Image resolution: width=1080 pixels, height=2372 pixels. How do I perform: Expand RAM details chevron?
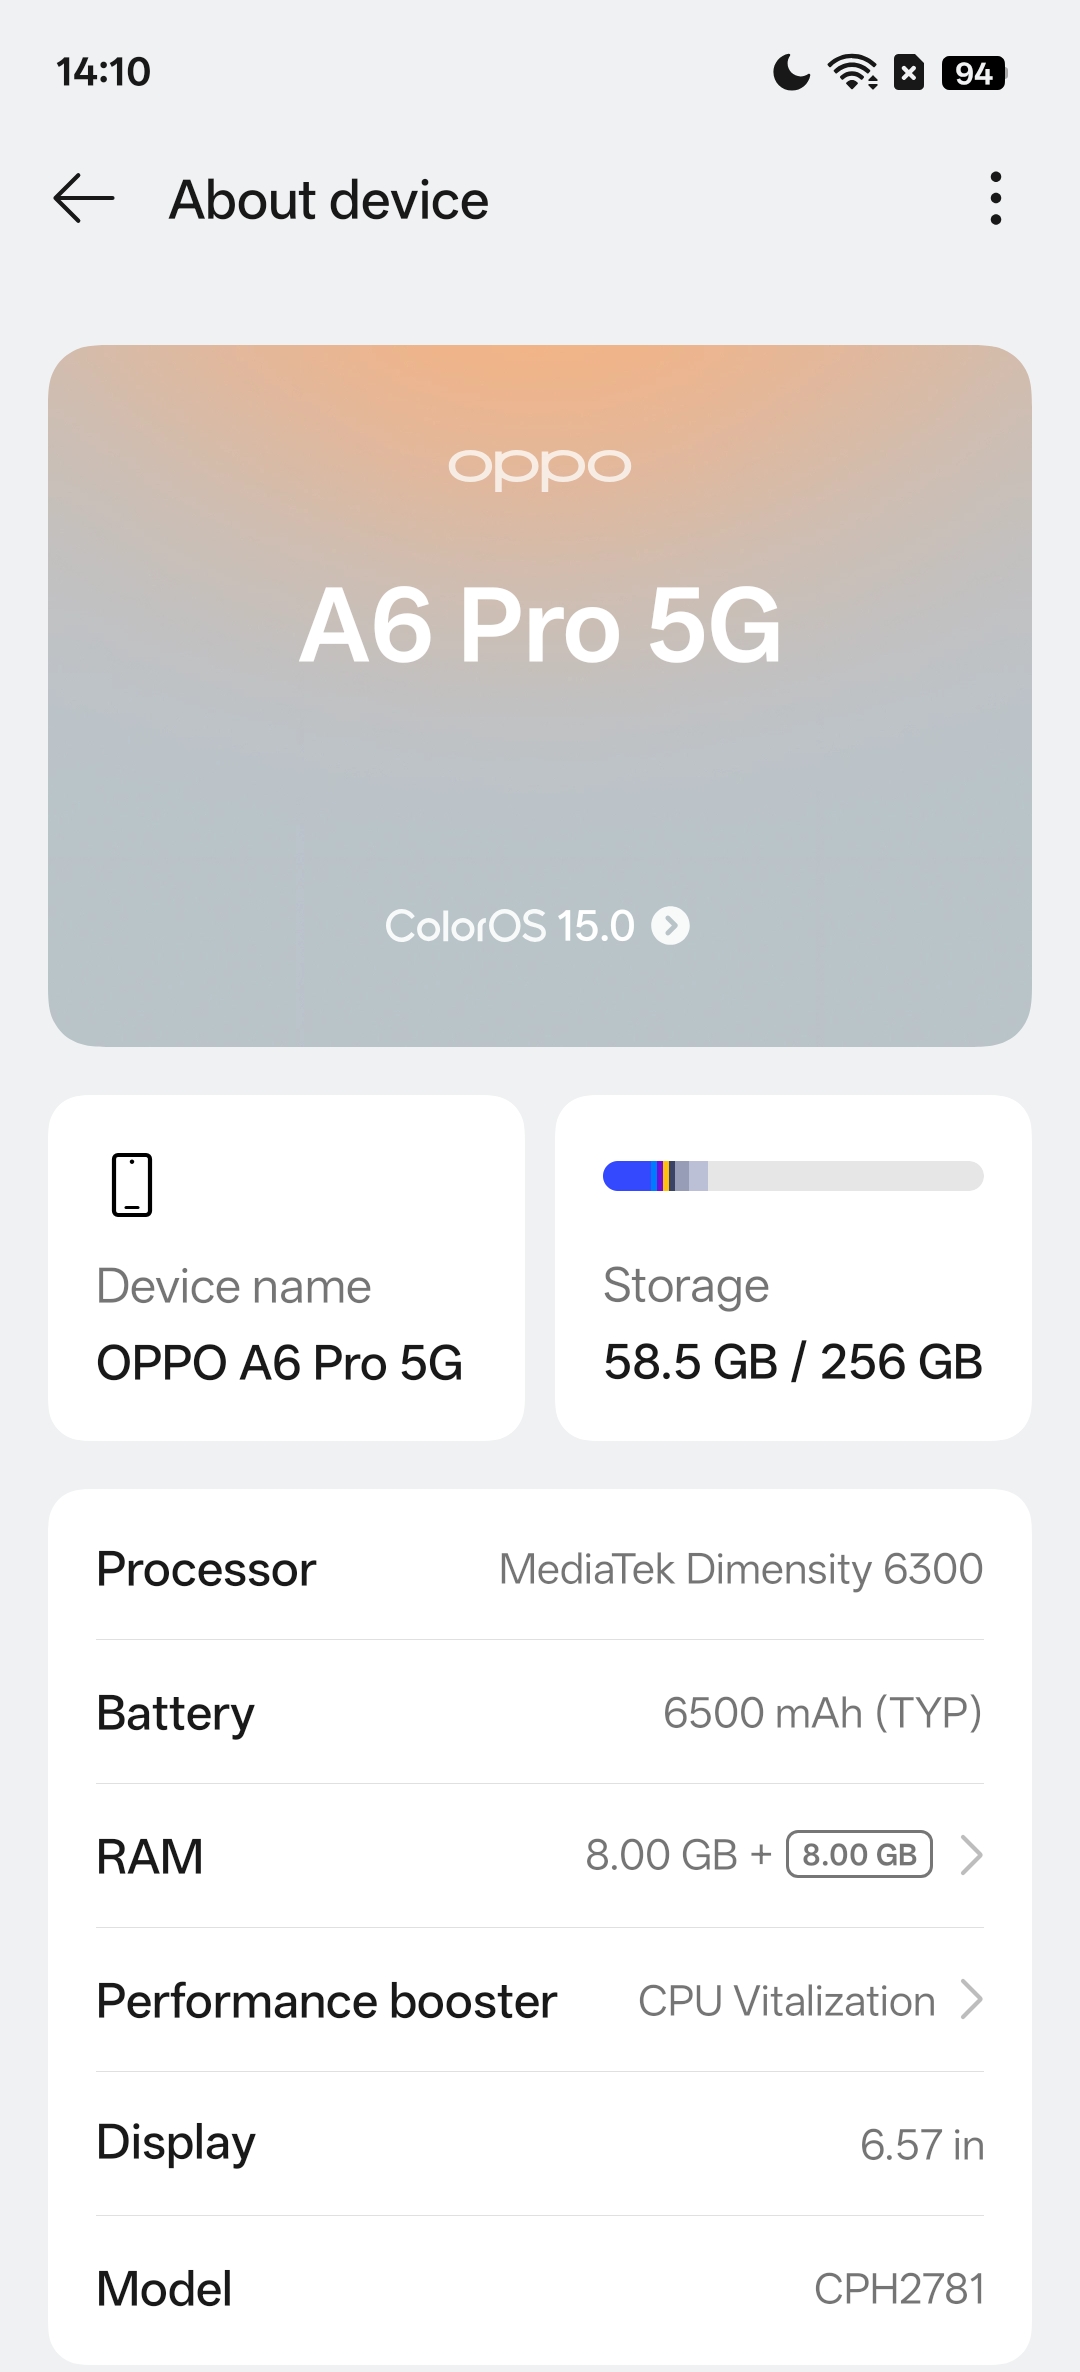[970, 1855]
